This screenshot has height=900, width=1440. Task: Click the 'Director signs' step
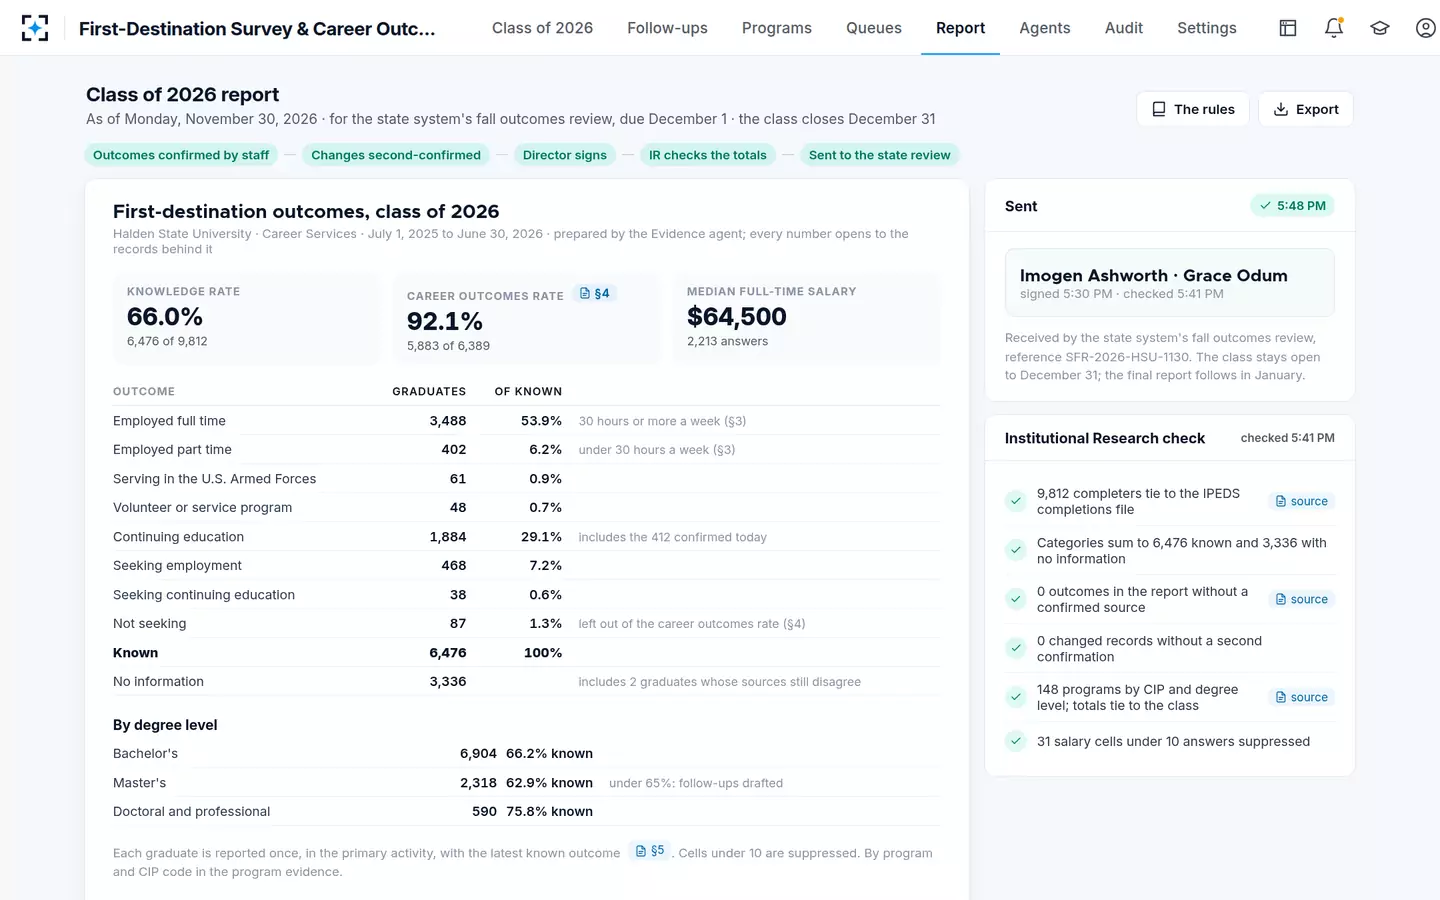point(565,155)
